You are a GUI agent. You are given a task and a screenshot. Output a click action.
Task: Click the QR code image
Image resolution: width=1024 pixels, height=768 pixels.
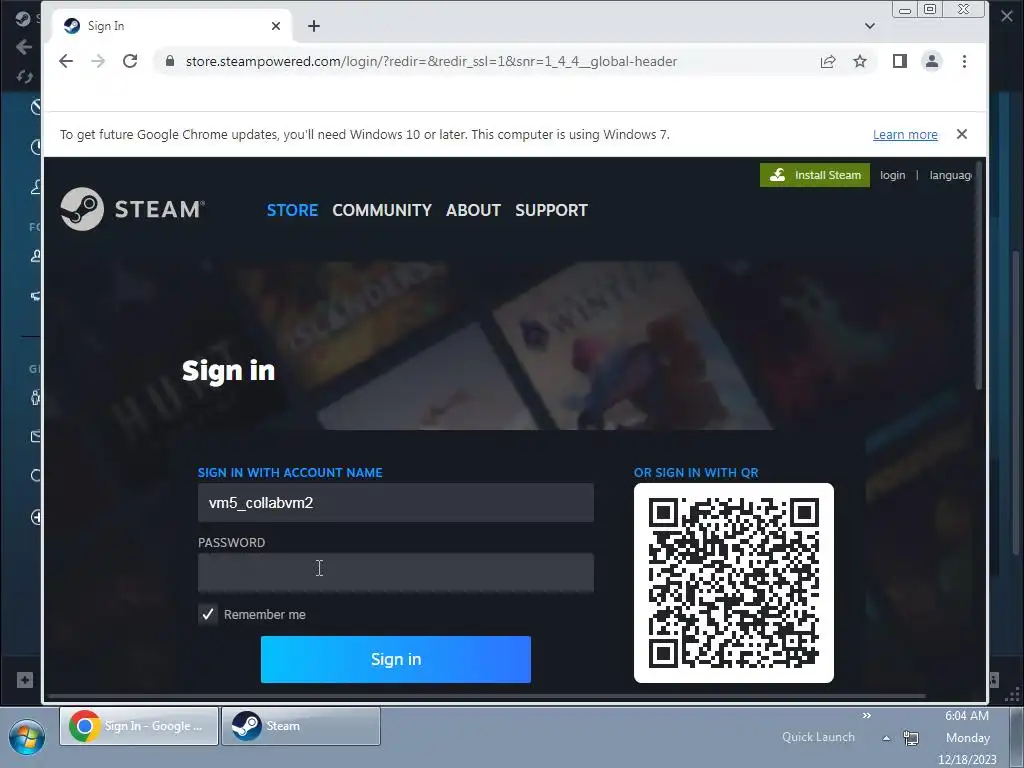click(x=733, y=583)
